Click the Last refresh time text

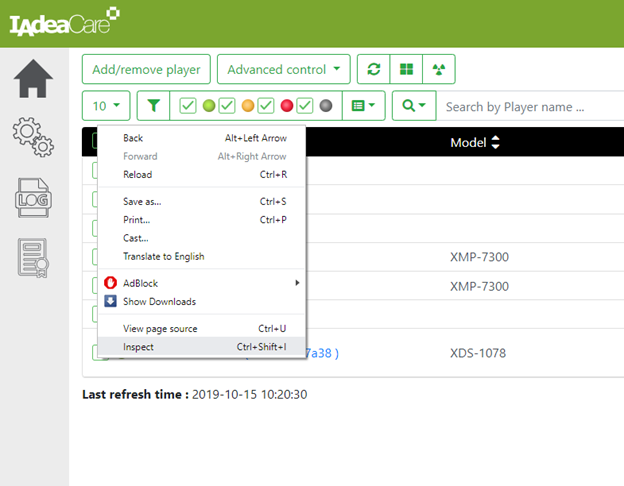click(195, 394)
